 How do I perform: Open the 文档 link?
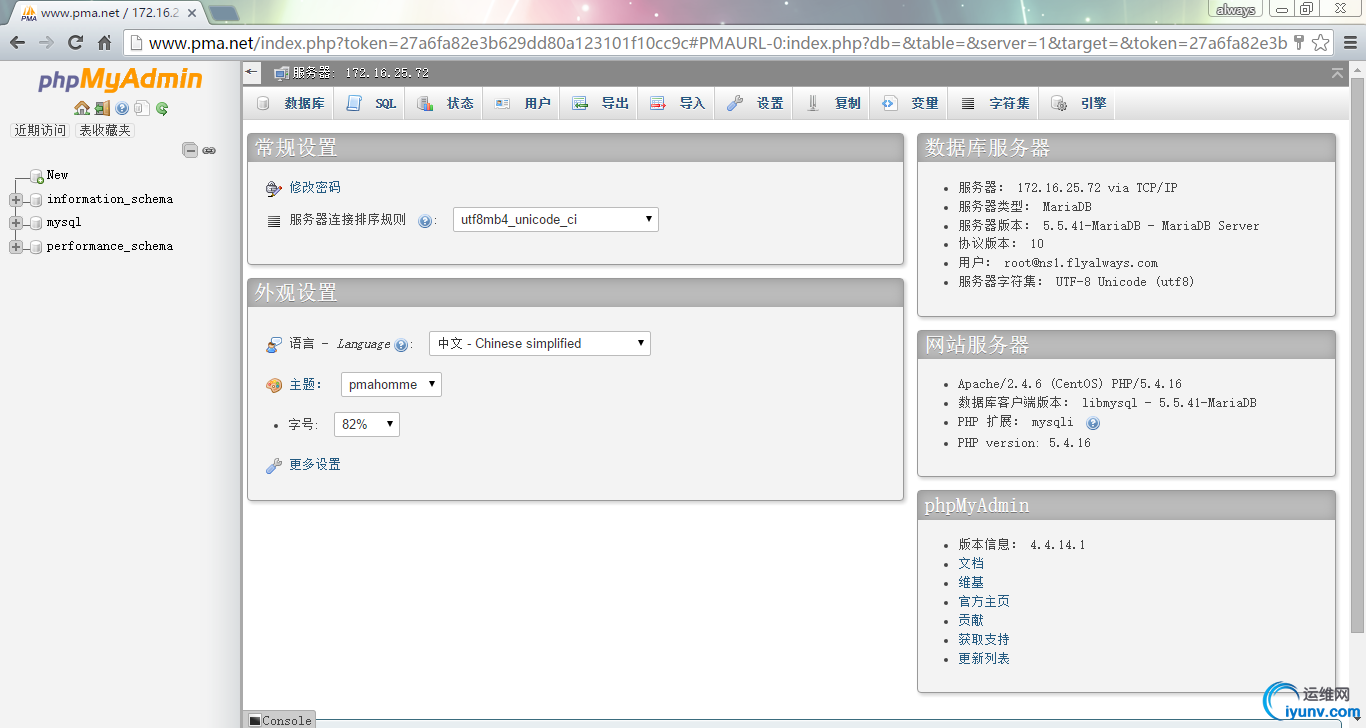[x=971, y=563]
